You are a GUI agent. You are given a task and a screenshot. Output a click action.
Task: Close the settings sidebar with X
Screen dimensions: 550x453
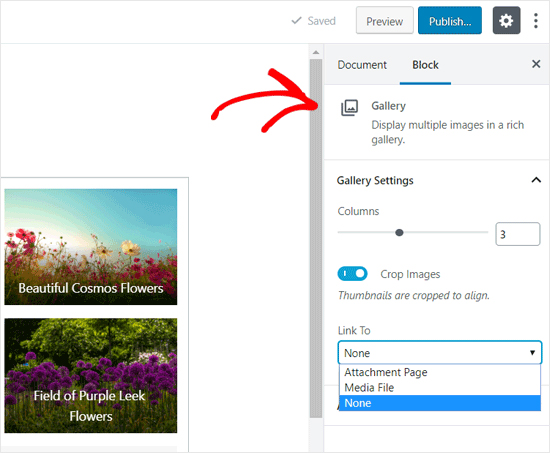[536, 64]
